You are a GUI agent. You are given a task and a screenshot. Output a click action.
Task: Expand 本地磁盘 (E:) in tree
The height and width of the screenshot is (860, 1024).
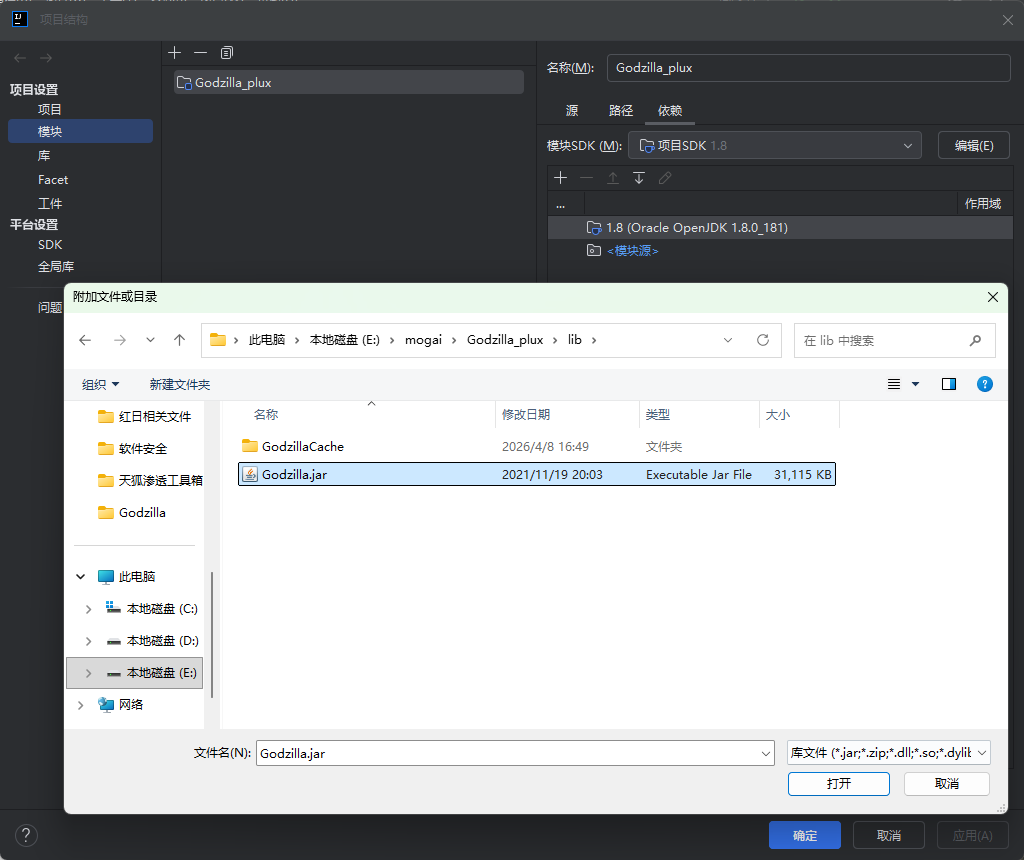tap(88, 673)
